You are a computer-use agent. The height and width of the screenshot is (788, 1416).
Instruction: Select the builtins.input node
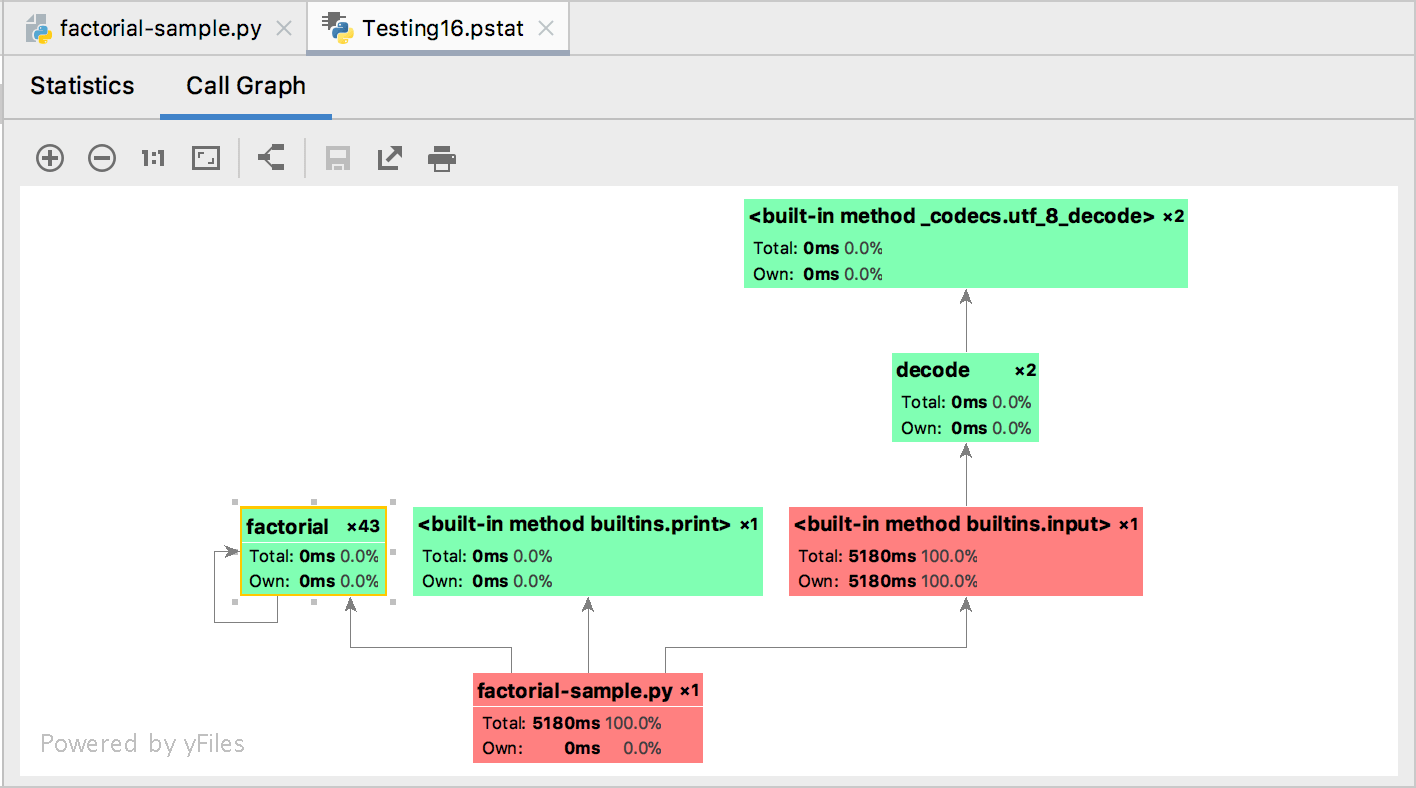click(x=966, y=551)
